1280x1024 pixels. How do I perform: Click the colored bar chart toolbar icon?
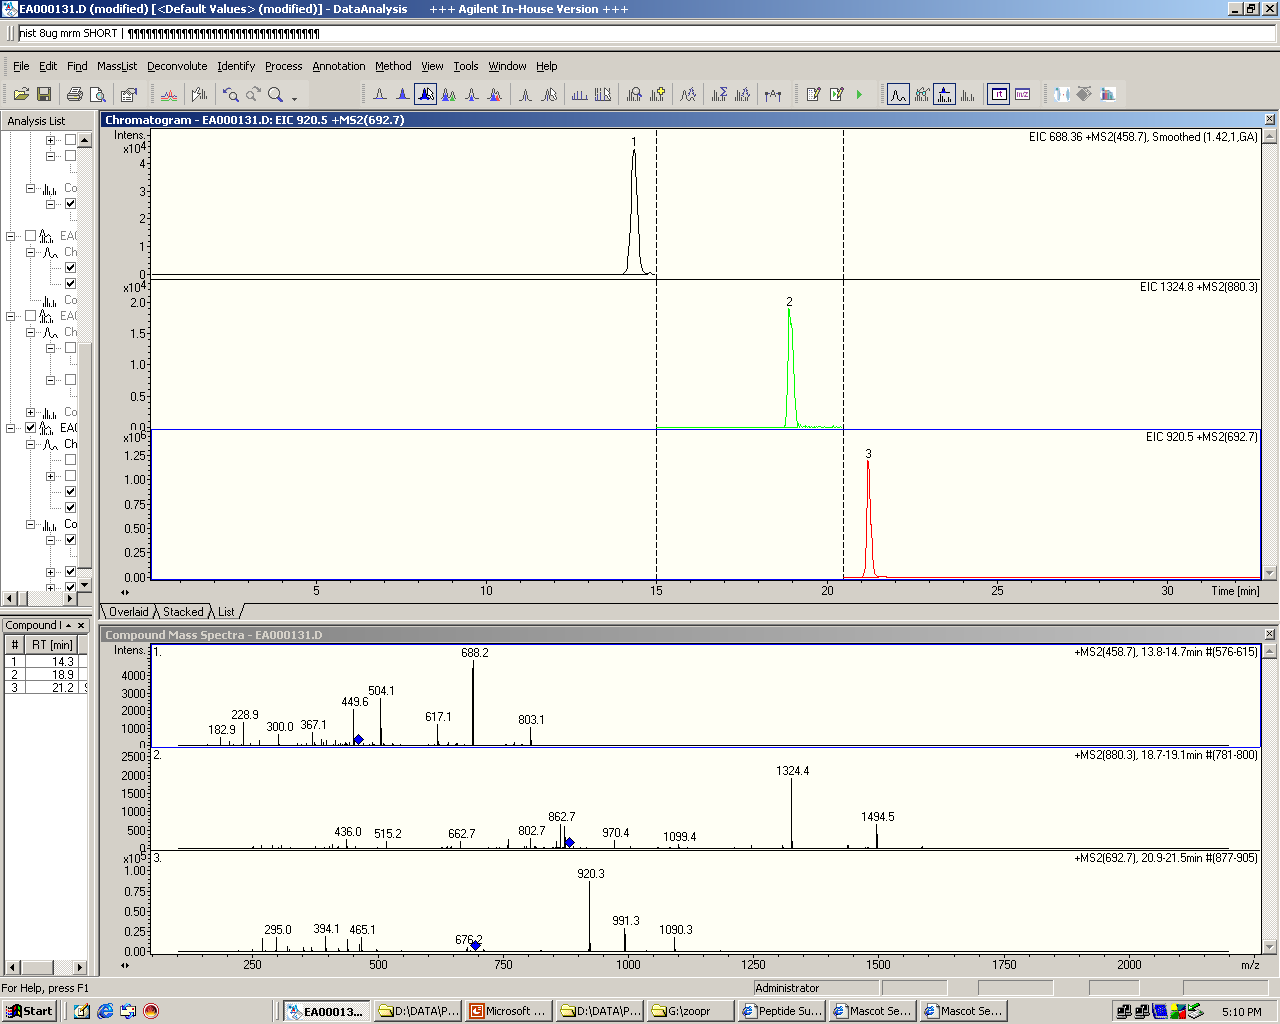[1108, 94]
